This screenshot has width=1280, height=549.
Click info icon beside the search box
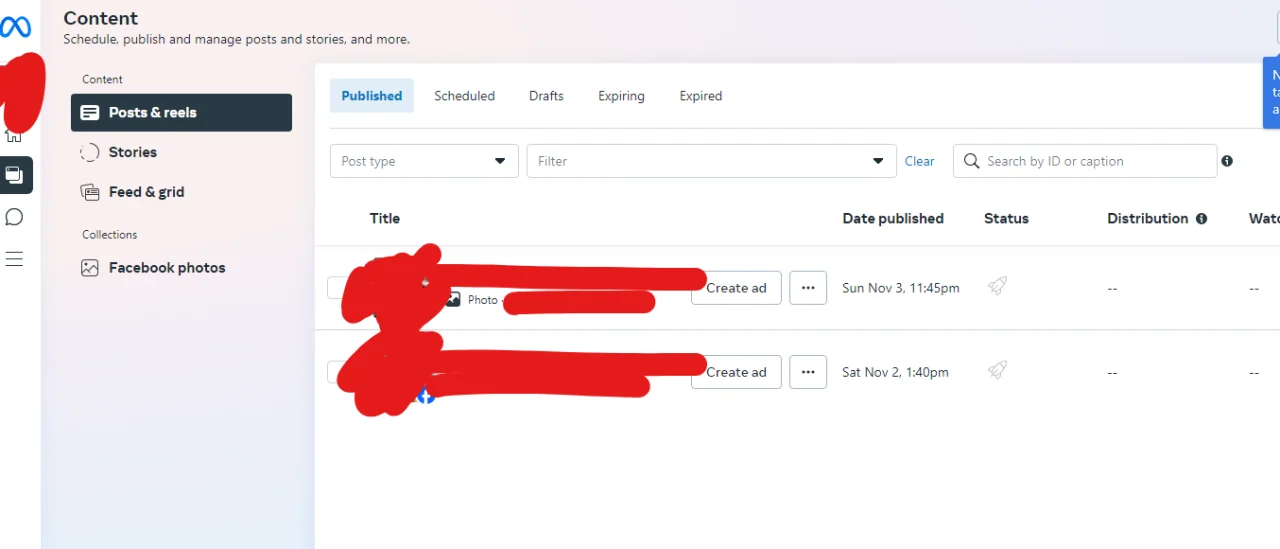[1227, 161]
